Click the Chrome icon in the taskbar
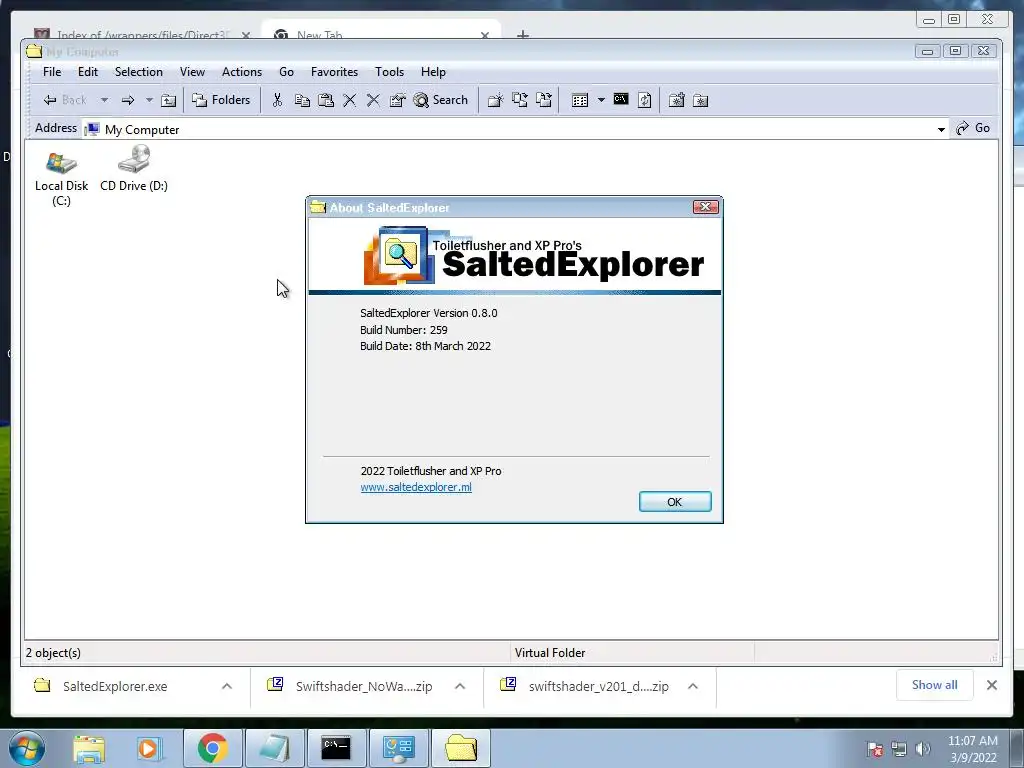 [x=212, y=748]
